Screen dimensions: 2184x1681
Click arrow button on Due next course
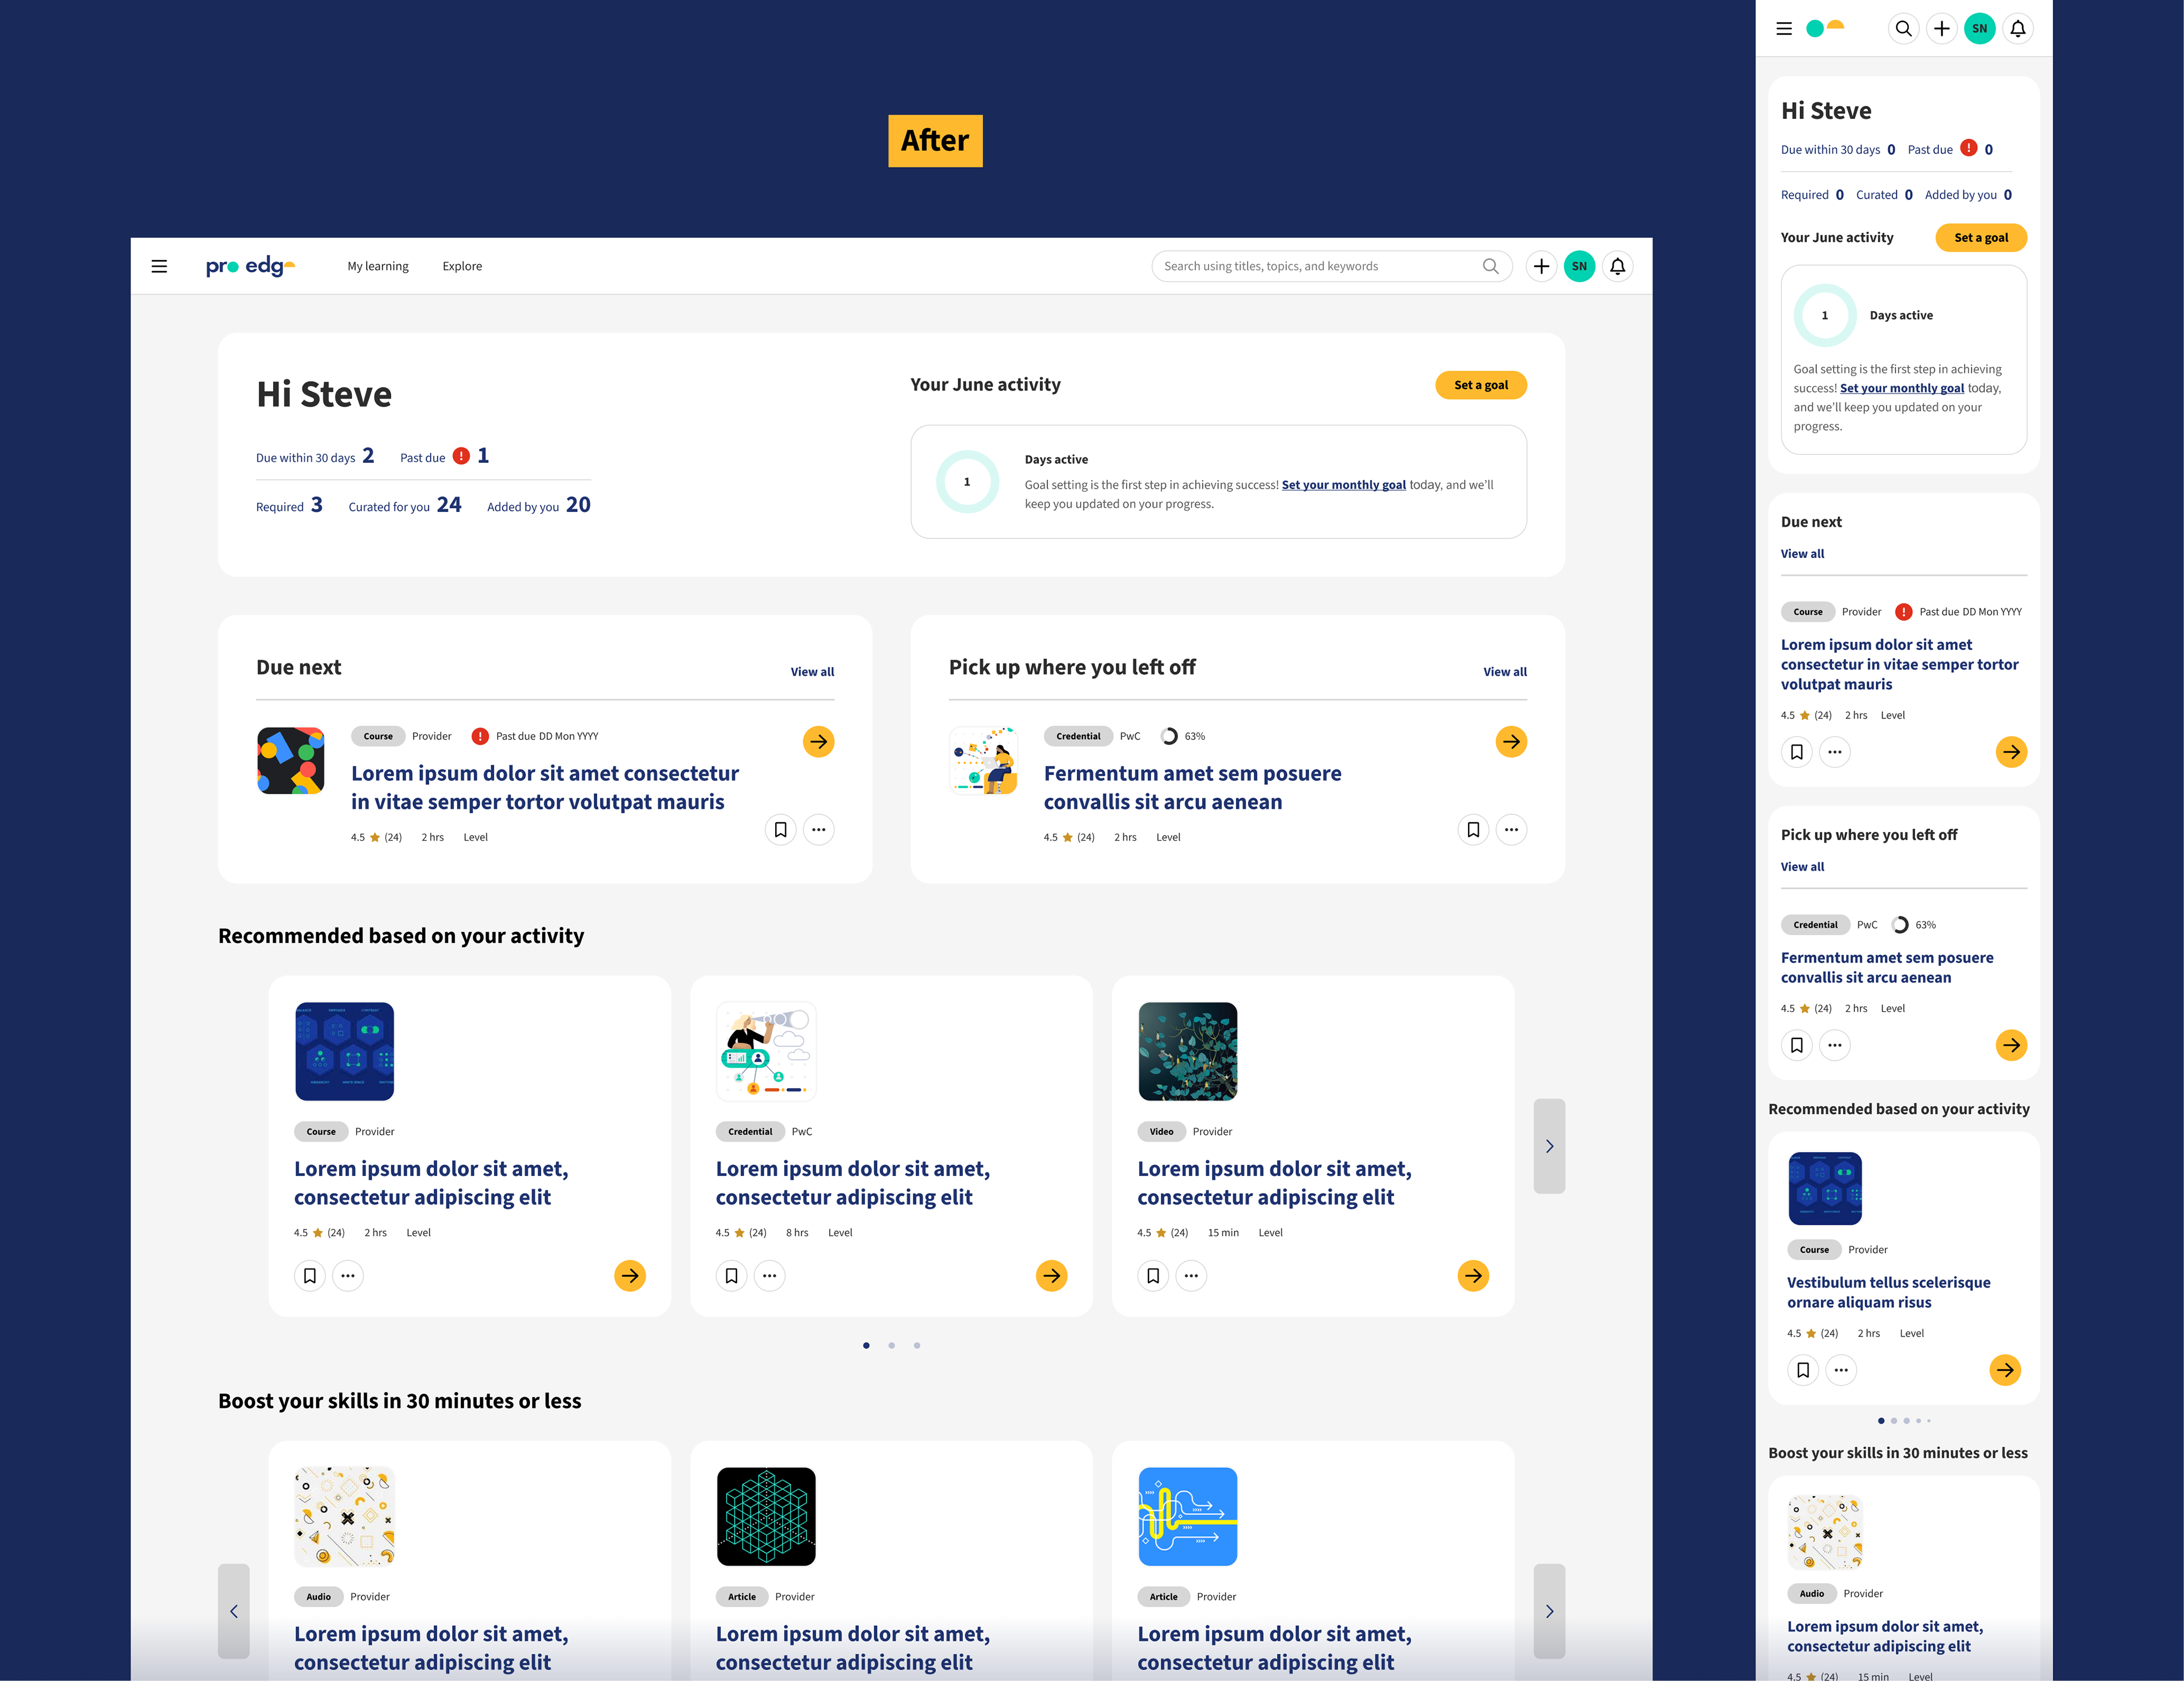(818, 741)
